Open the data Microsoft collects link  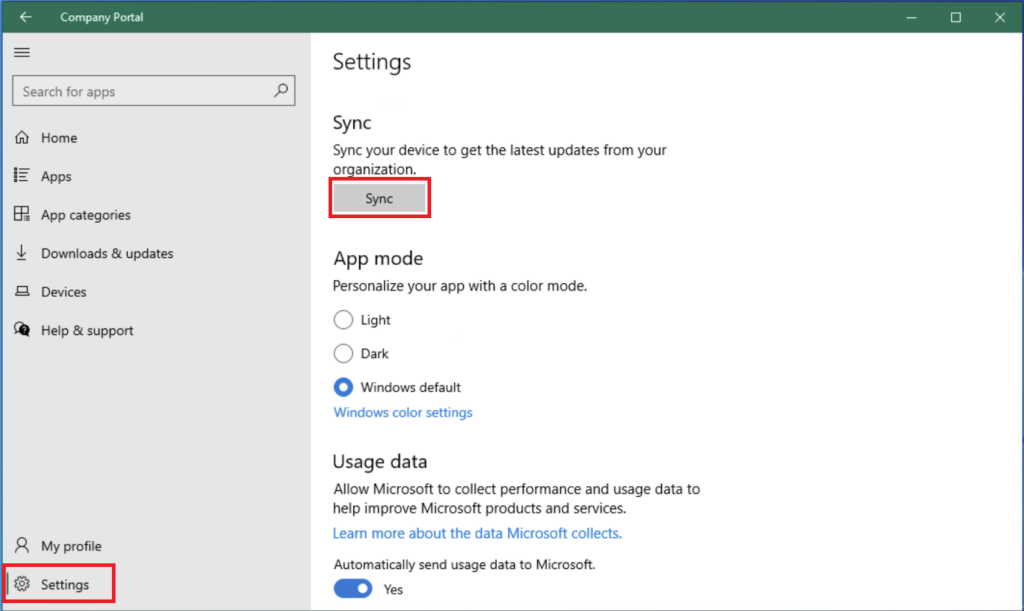click(477, 534)
